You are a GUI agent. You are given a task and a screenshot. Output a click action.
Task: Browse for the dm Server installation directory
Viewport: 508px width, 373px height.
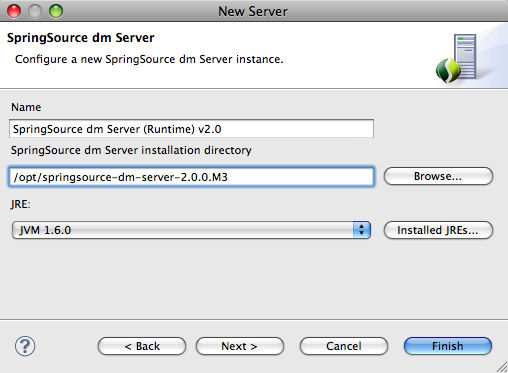[438, 176]
